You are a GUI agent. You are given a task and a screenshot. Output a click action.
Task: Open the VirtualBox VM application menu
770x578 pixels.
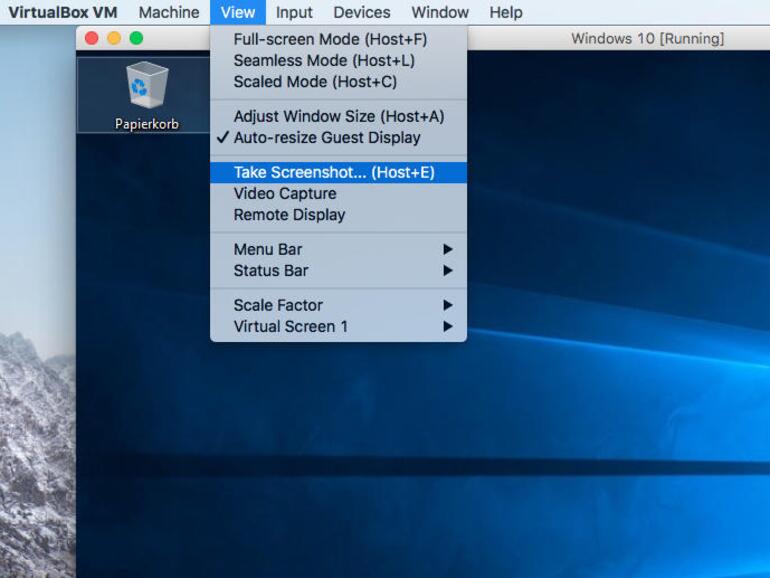(63, 12)
